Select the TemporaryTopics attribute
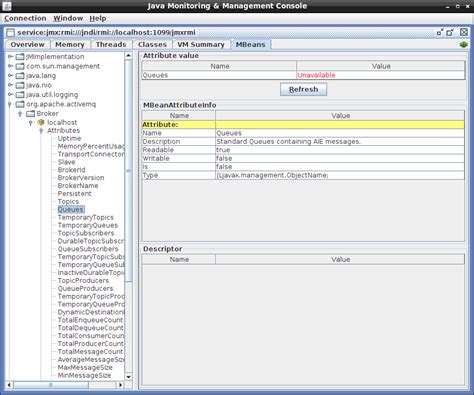This screenshot has width=474, height=395. tap(86, 217)
